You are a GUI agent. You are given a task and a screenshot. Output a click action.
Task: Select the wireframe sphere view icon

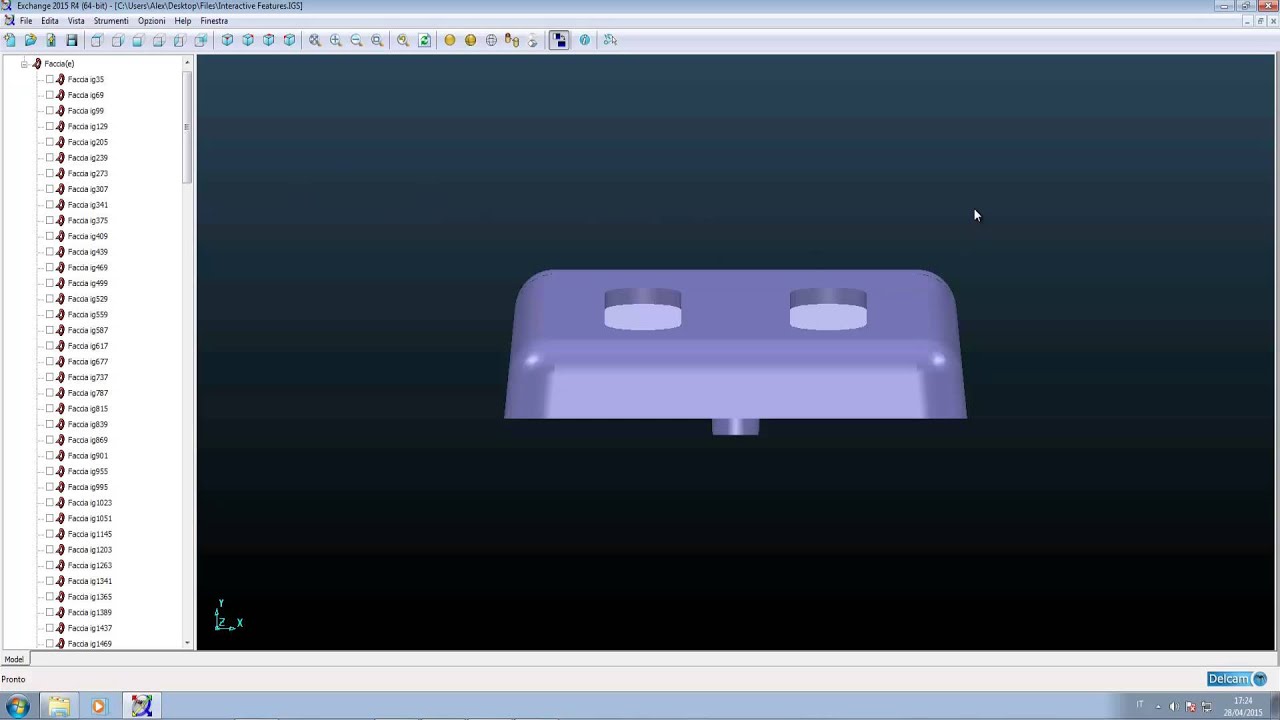point(491,40)
